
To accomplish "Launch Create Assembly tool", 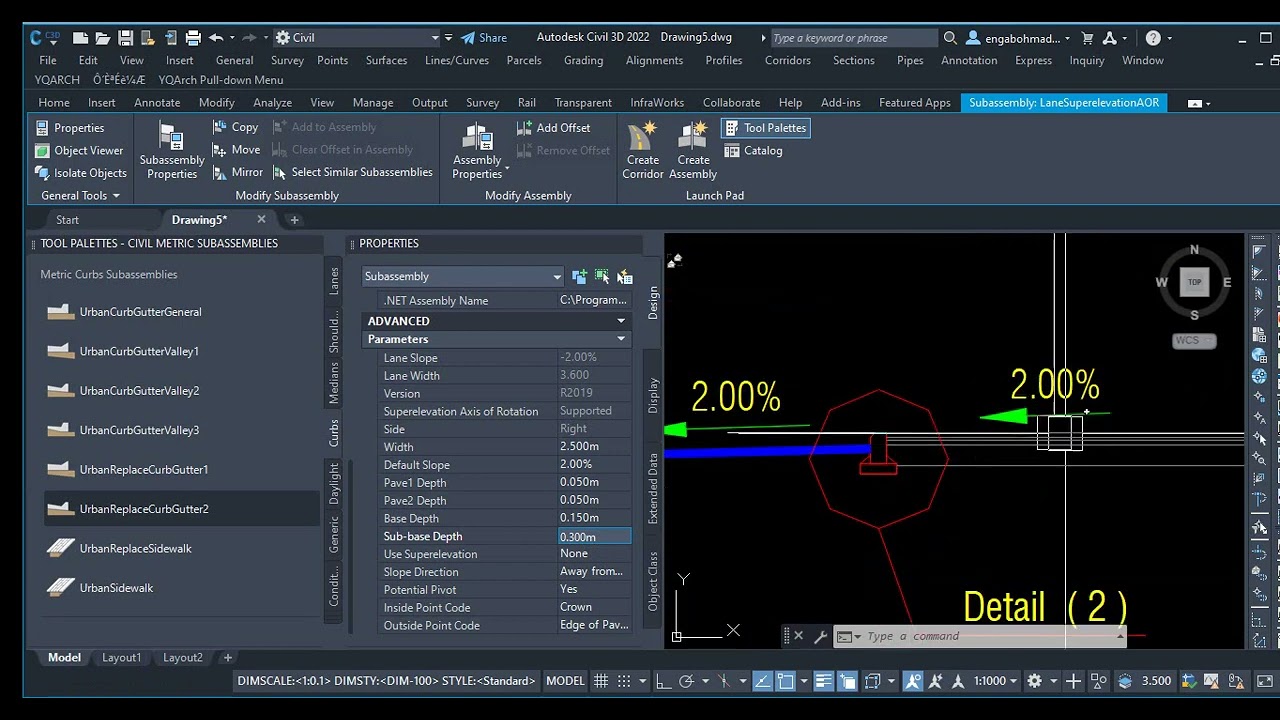I will pyautogui.click(x=693, y=151).
